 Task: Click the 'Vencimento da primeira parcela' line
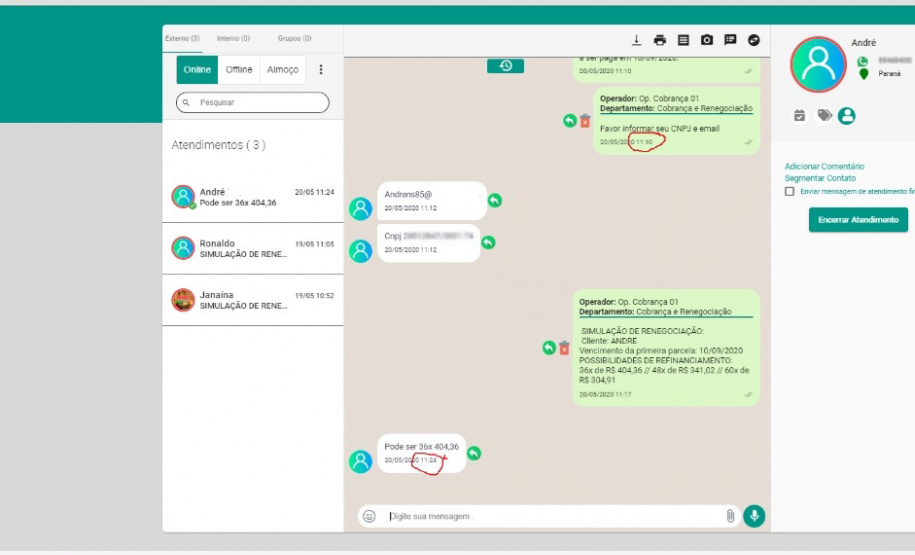click(x=661, y=351)
